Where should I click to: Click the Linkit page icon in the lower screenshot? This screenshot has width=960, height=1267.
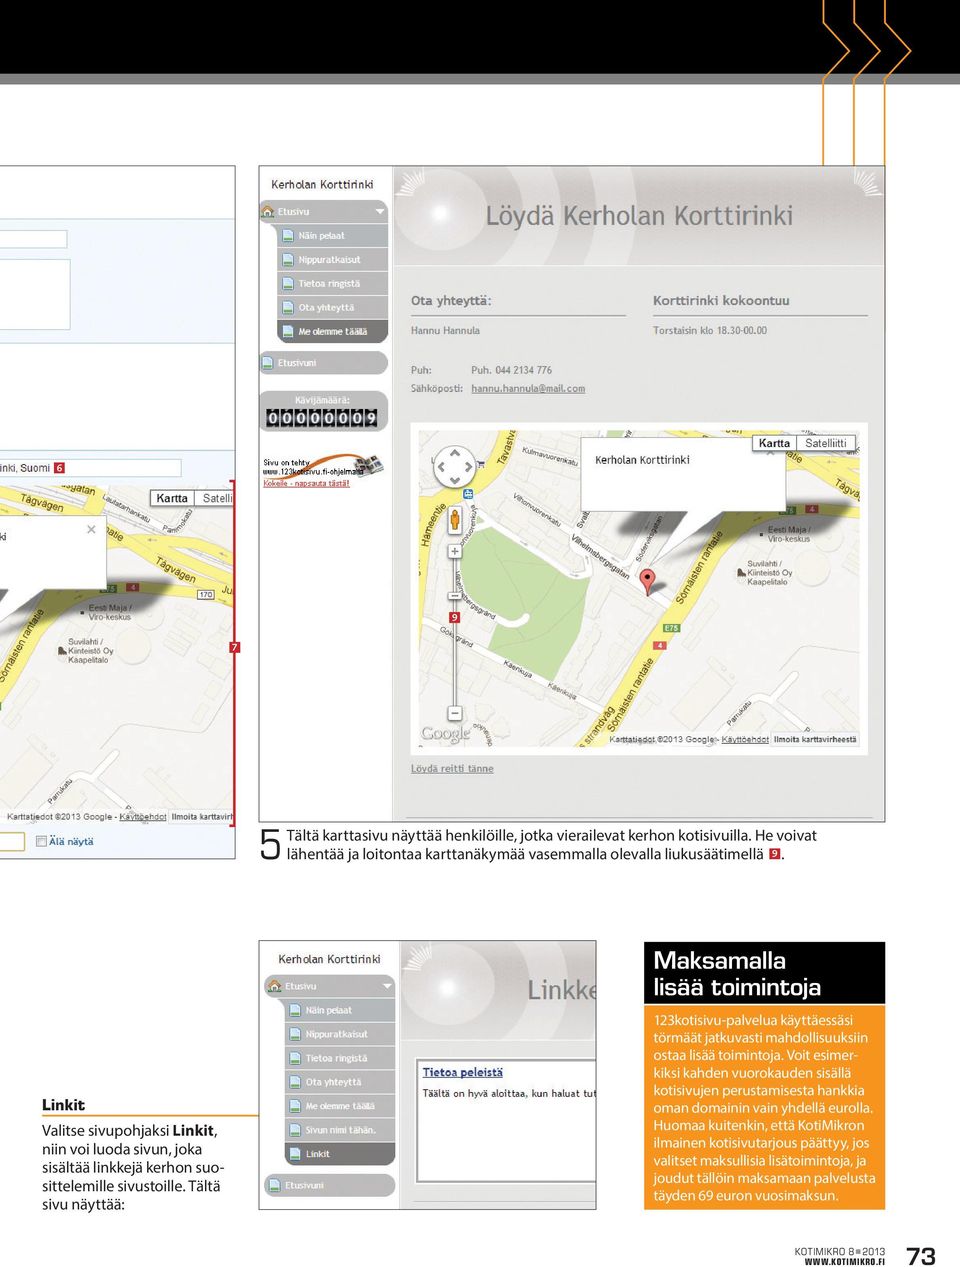[x=295, y=1154]
